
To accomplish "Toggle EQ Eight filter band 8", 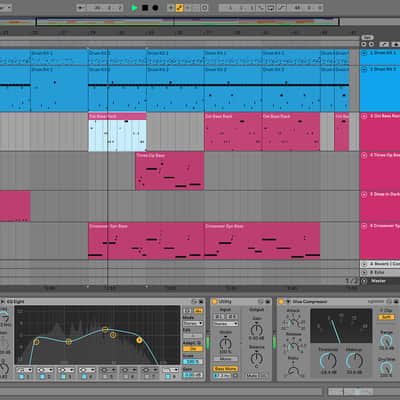I will (168, 376).
